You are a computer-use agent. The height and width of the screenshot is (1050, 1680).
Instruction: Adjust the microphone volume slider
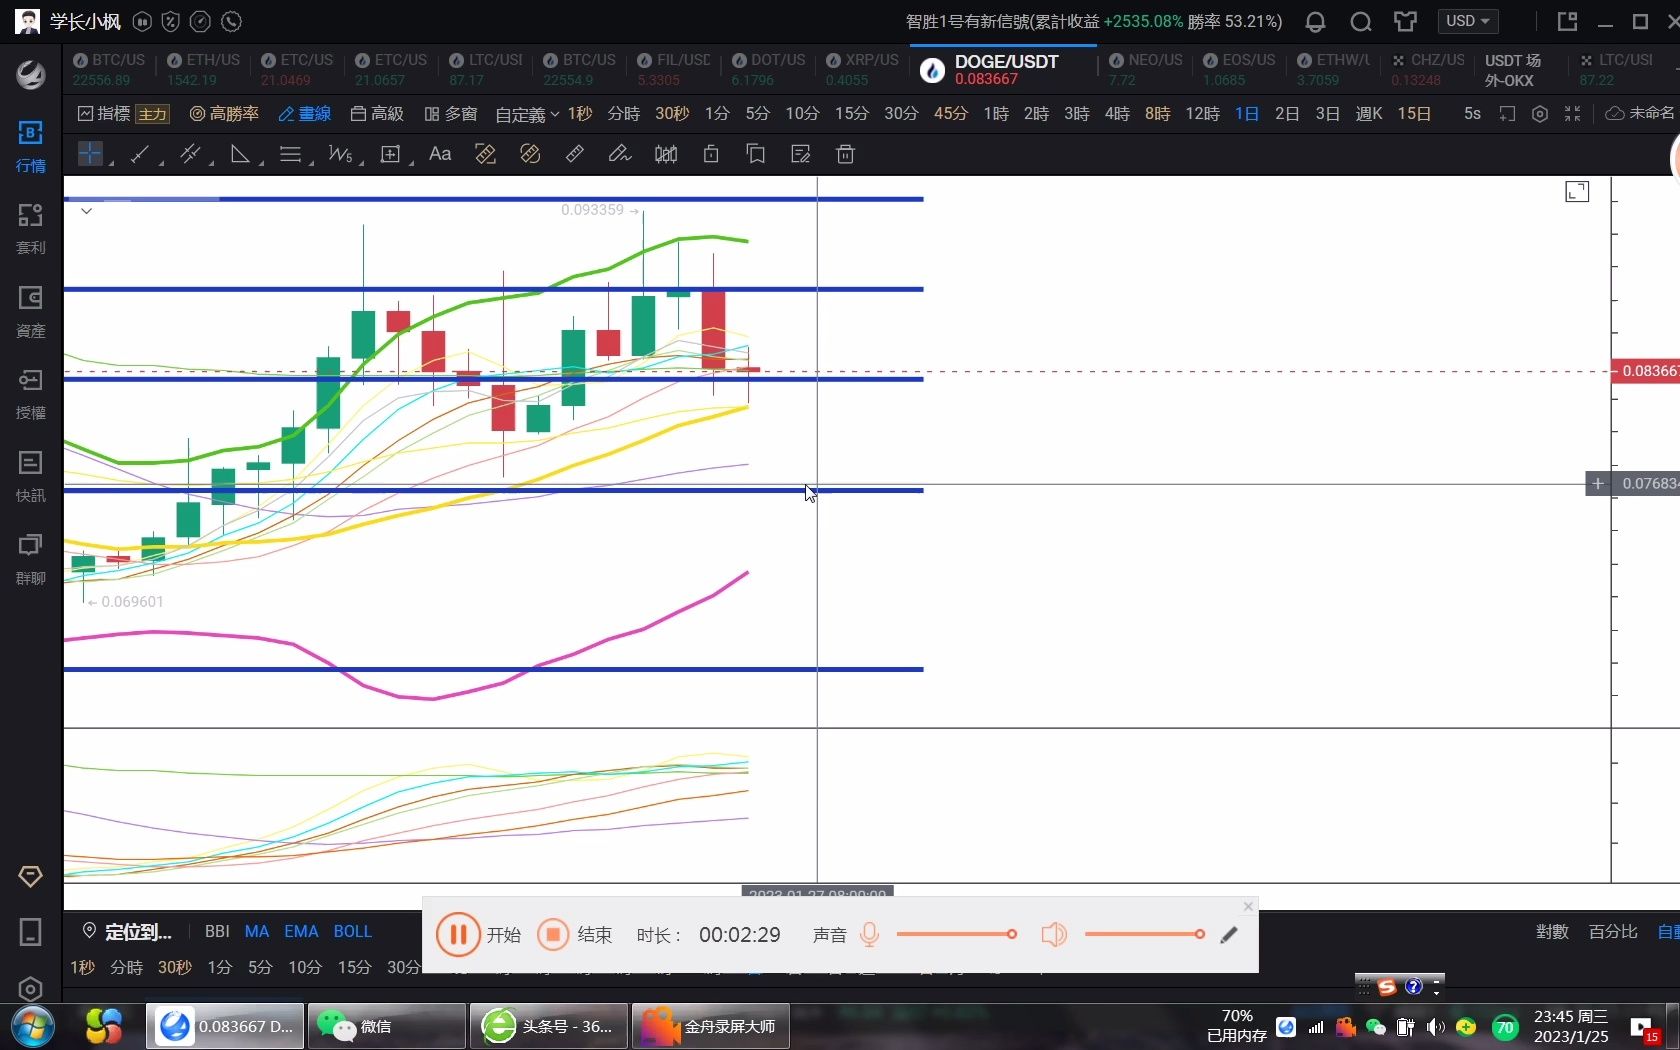click(x=957, y=935)
